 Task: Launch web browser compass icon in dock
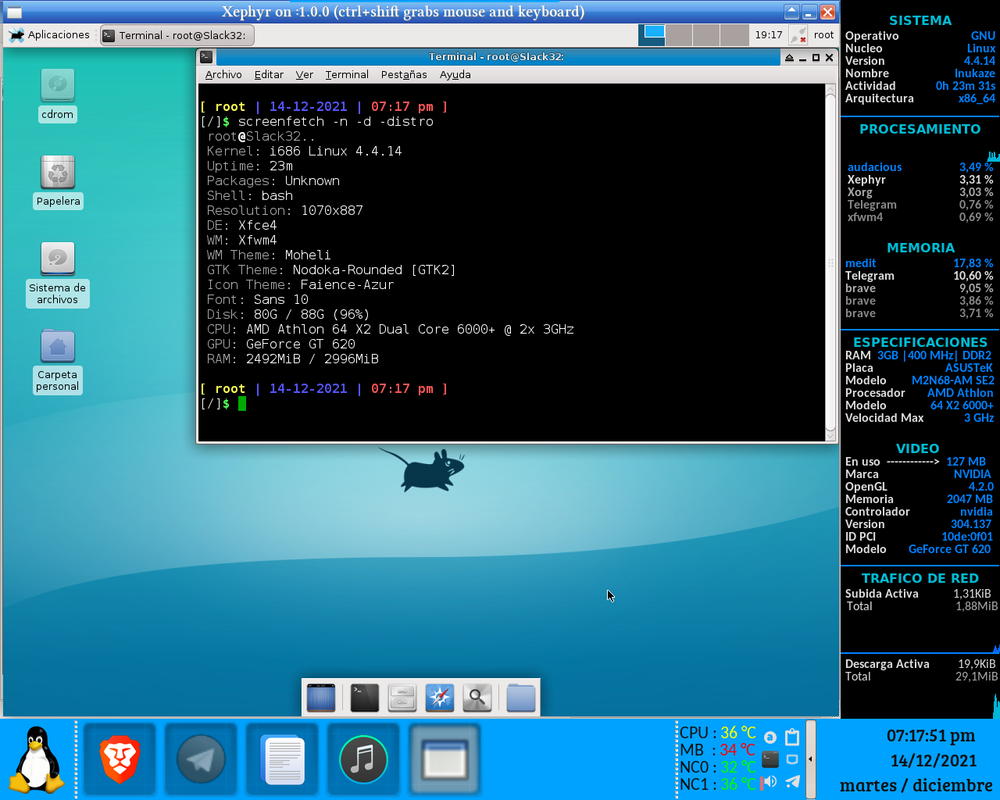click(439, 698)
